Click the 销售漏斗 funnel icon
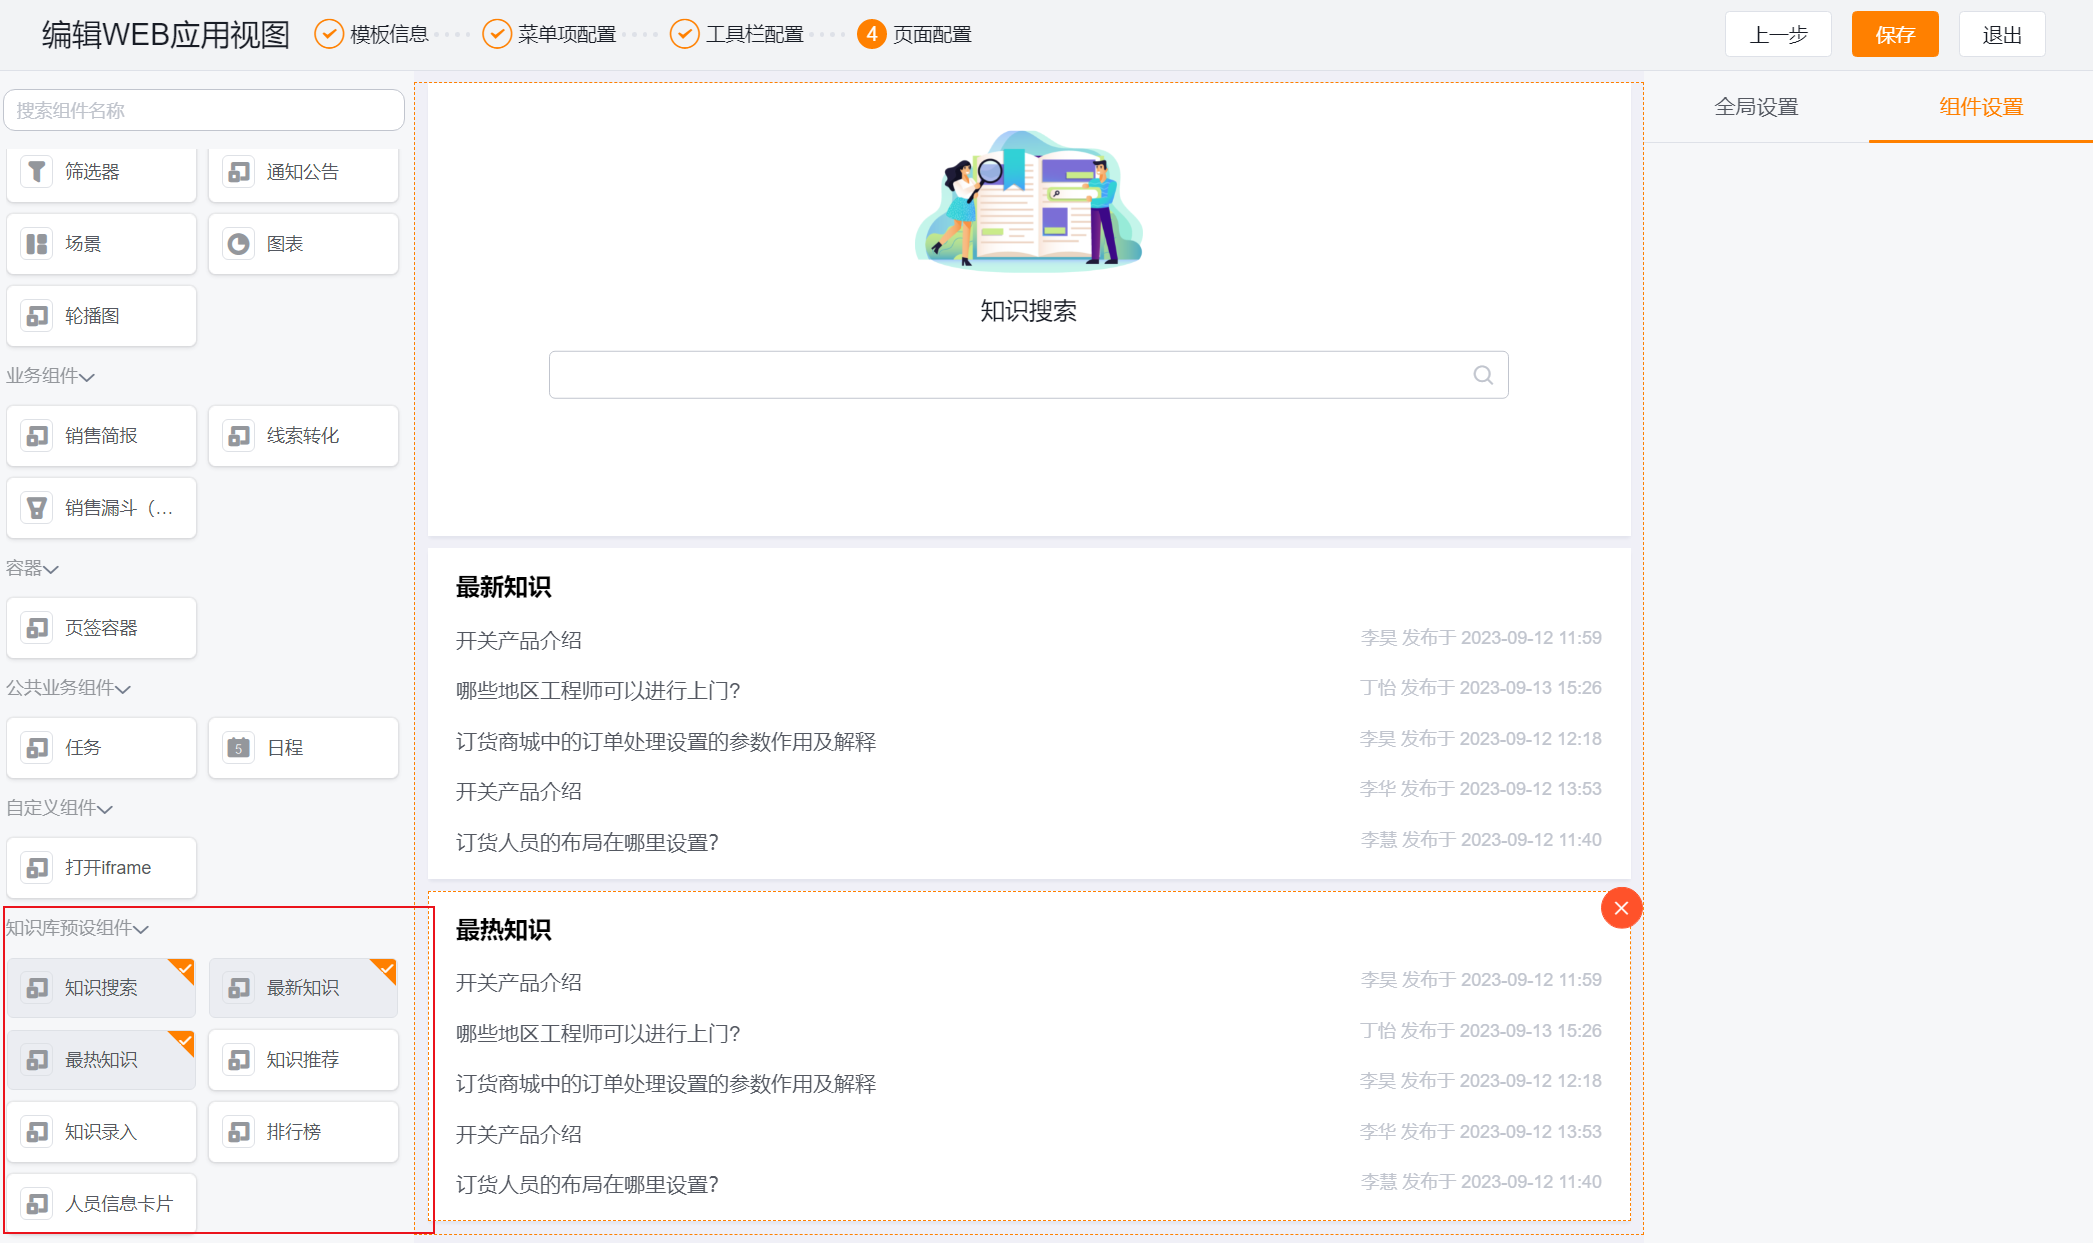 37,508
